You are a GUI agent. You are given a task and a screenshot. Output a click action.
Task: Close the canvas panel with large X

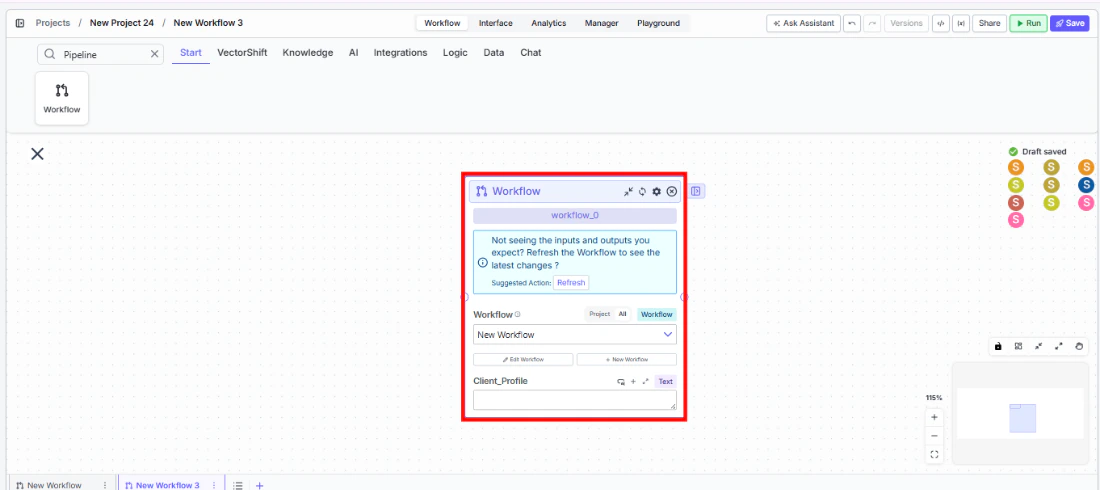pyautogui.click(x=37, y=154)
